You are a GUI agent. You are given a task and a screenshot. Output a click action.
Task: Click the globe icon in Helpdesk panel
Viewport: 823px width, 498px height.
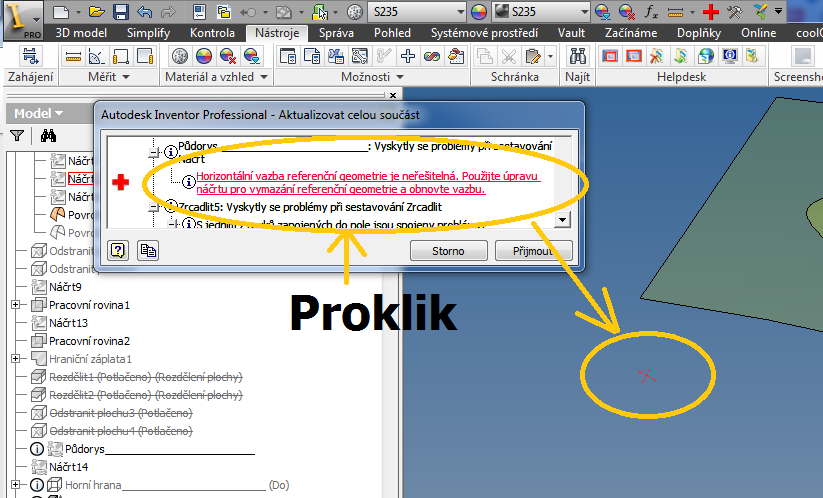(705, 56)
